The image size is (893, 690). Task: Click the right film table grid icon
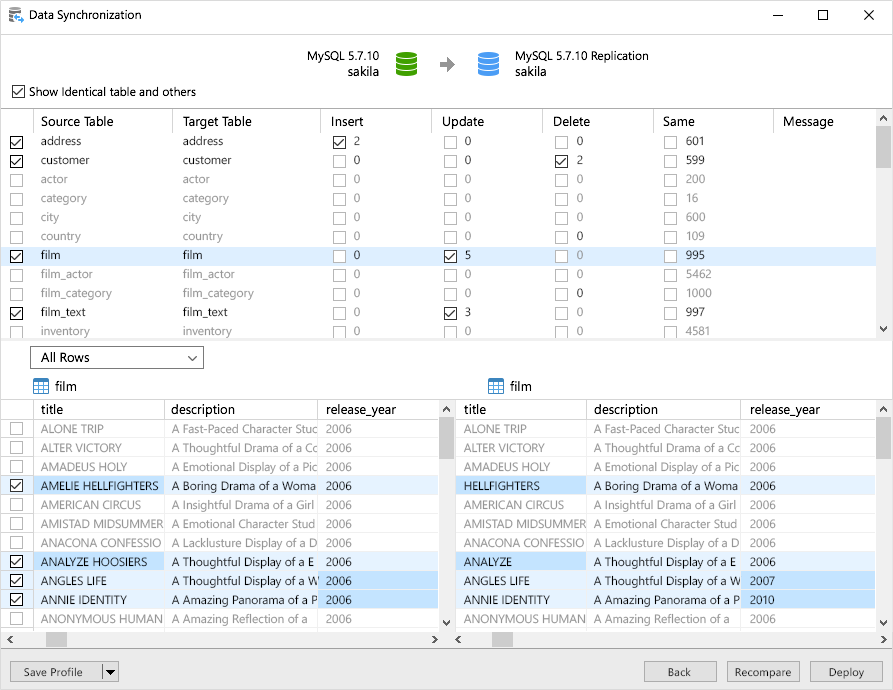pos(496,386)
